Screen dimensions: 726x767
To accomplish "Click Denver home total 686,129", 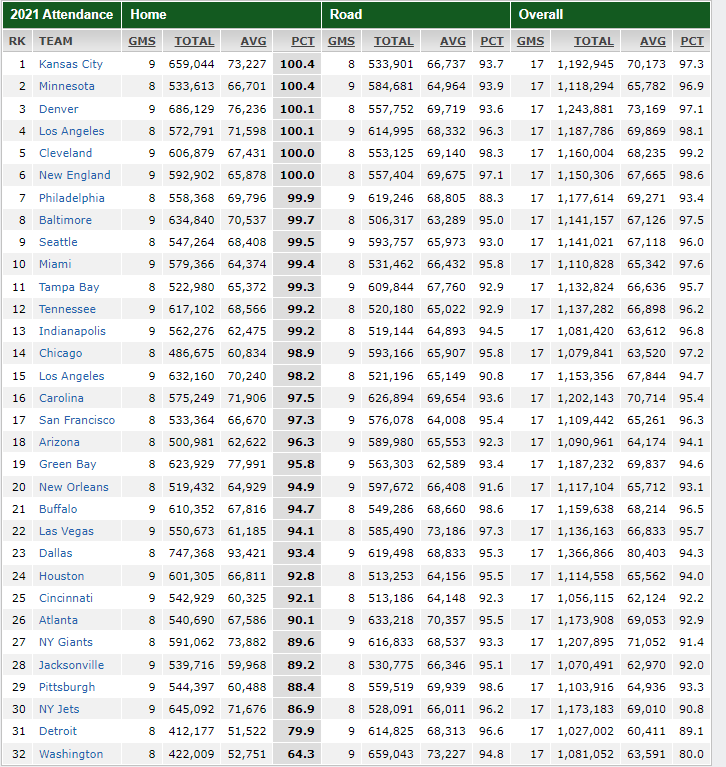I will (x=191, y=109).
